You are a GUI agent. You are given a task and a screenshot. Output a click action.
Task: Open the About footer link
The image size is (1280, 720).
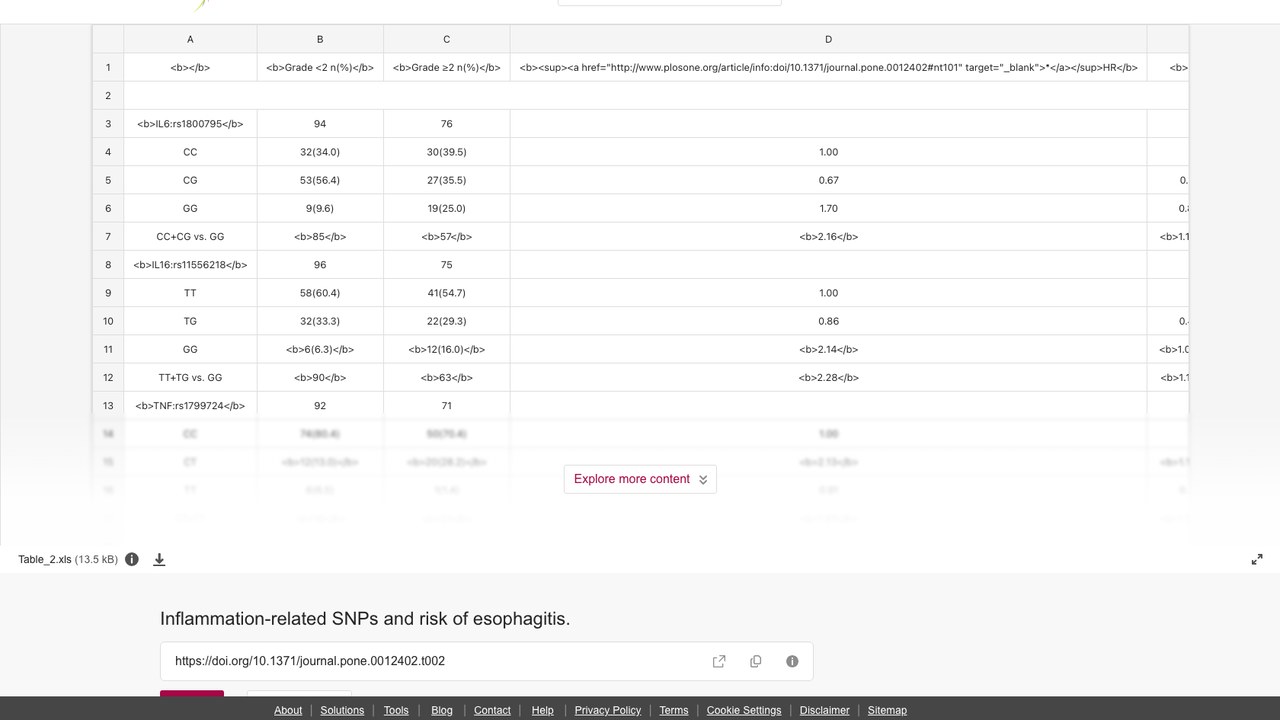tap(288, 710)
